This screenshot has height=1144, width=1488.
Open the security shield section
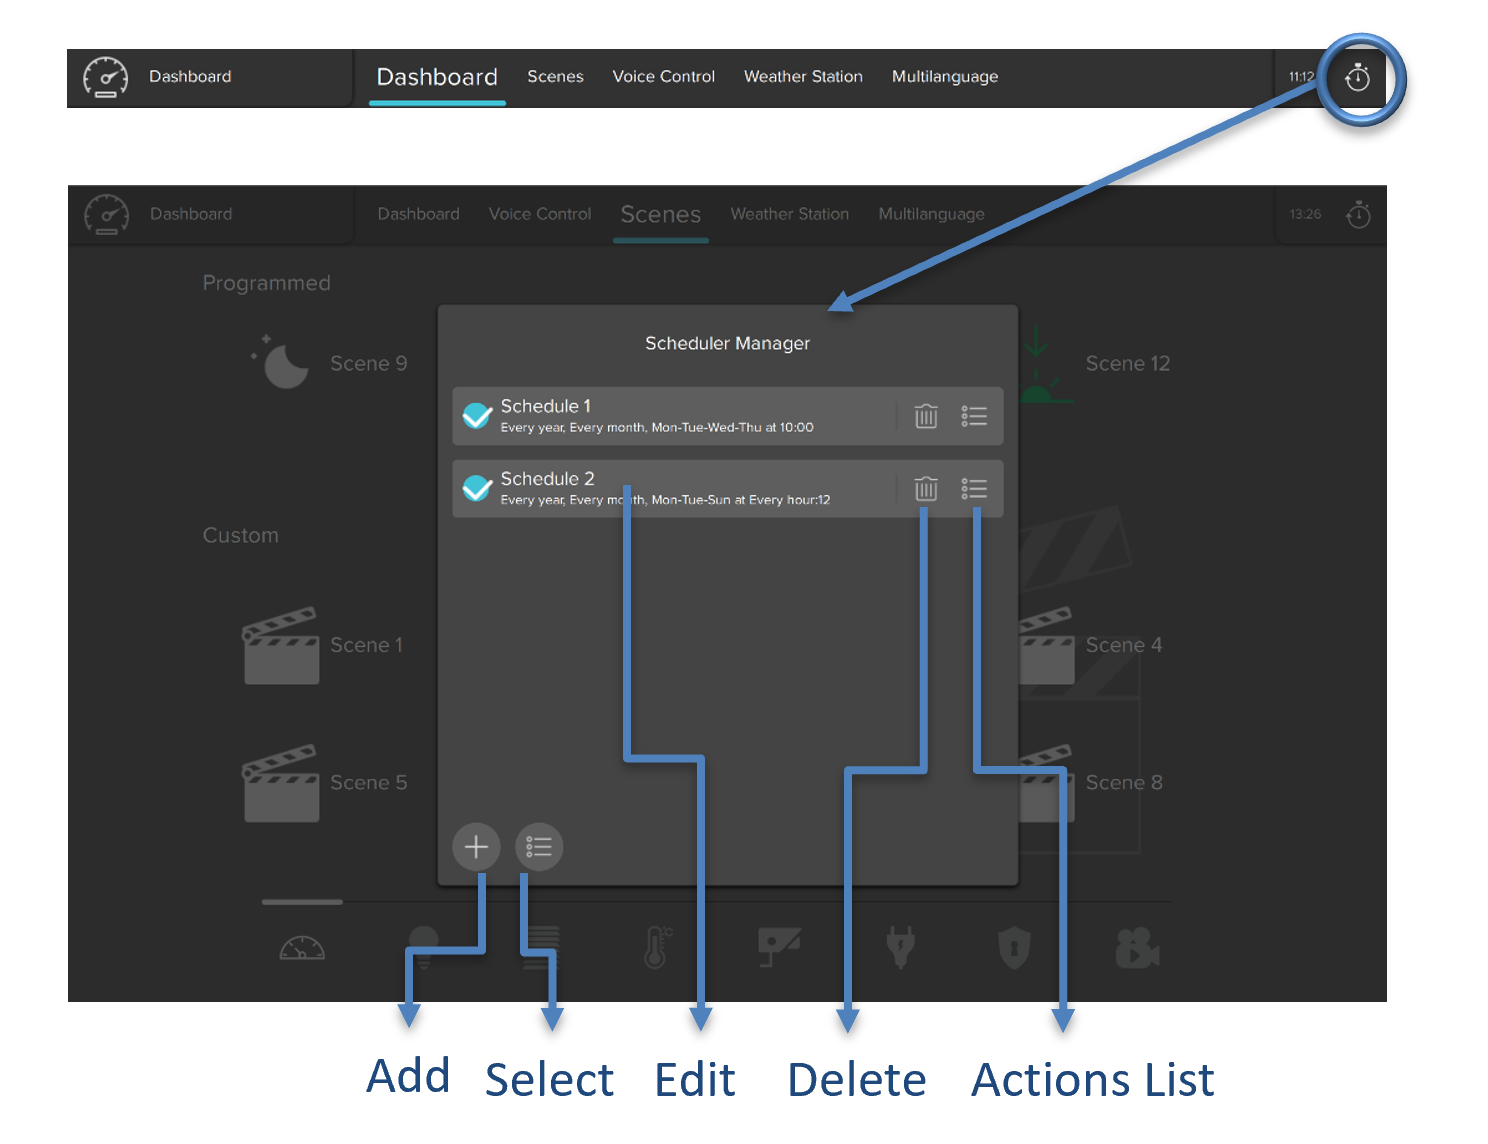1014,947
